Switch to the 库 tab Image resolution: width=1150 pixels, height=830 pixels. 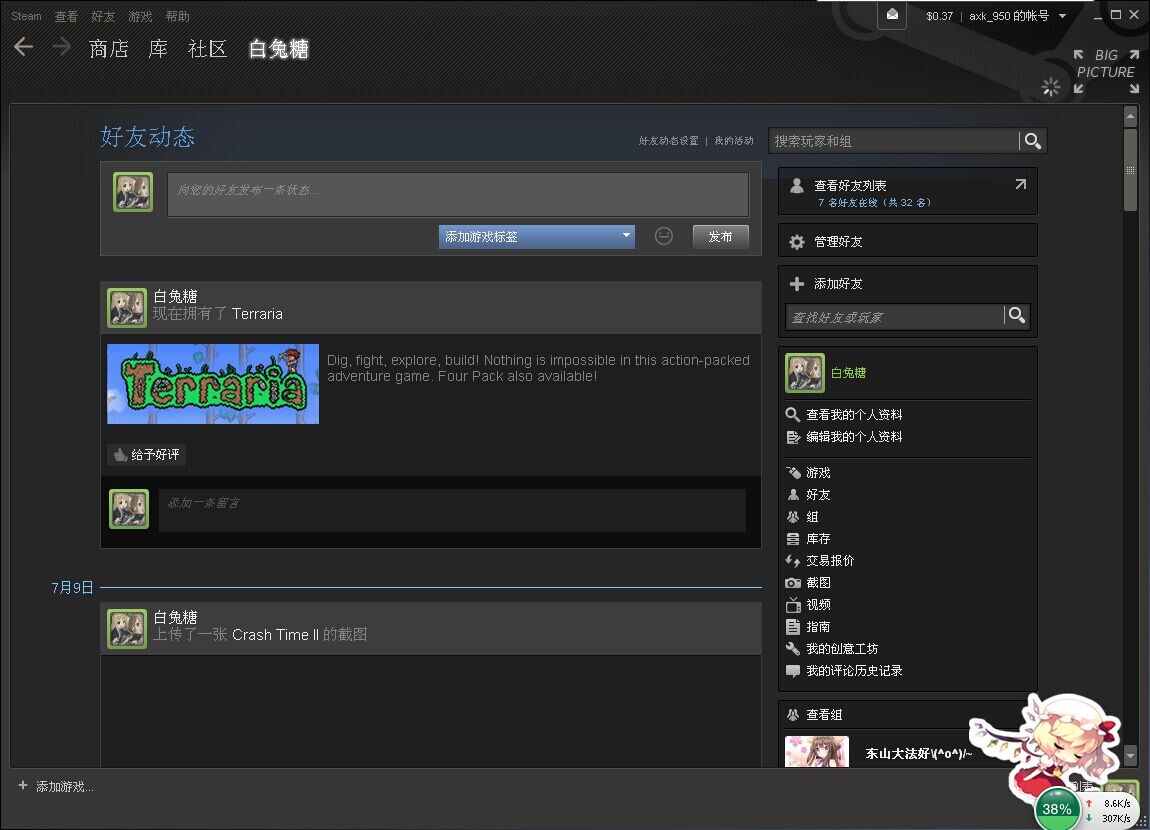coord(158,48)
